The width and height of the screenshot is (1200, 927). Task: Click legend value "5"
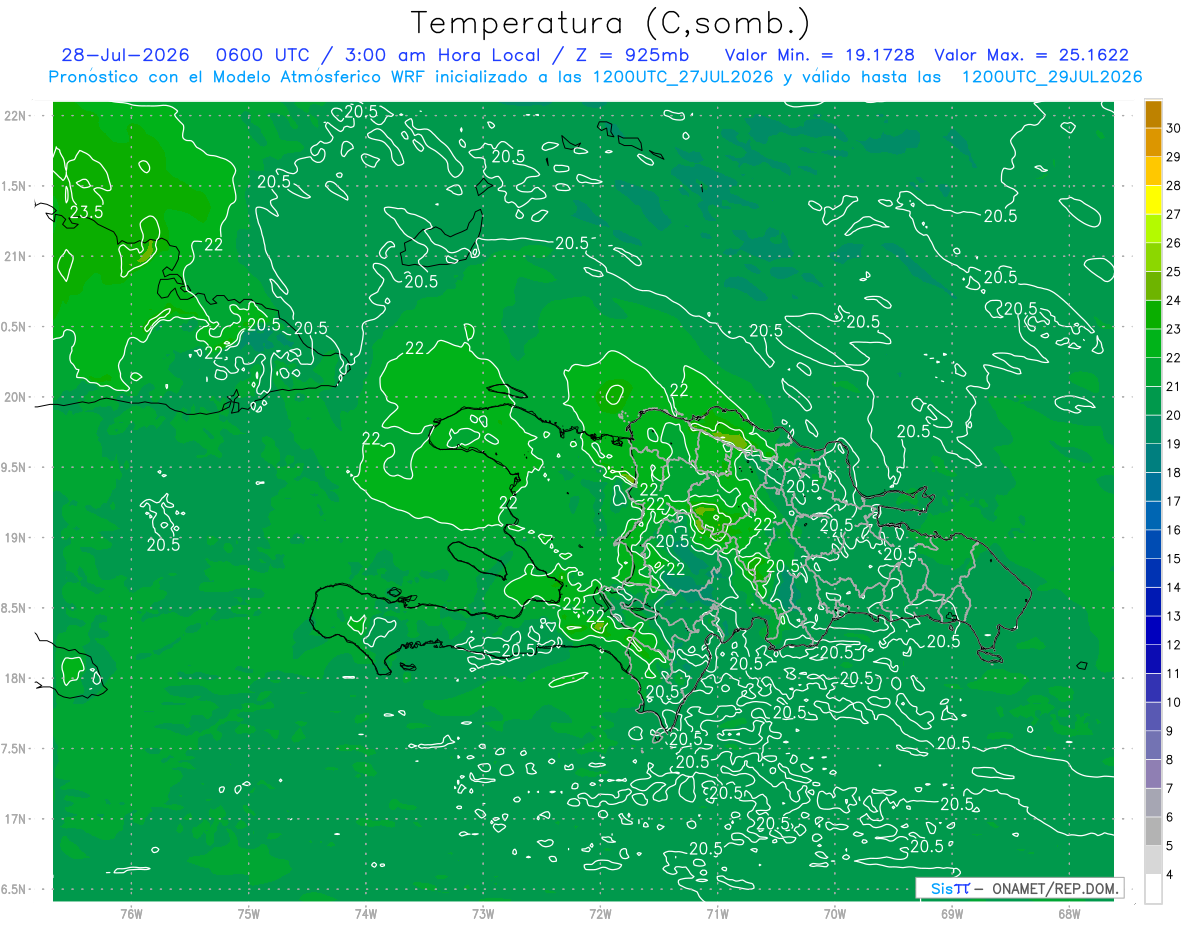pyautogui.click(x=1171, y=845)
